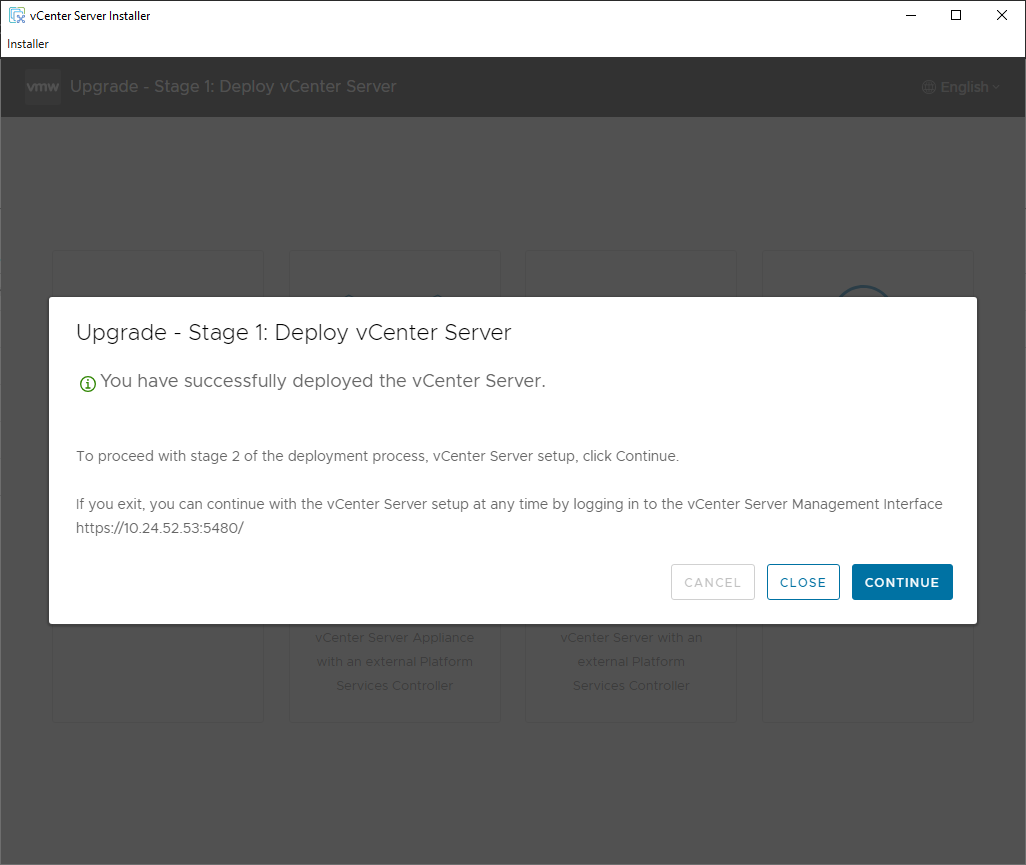Select the dimmed "vCenter Server Appliance" background card
The height and width of the screenshot is (865, 1026).
pyautogui.click(x=395, y=661)
